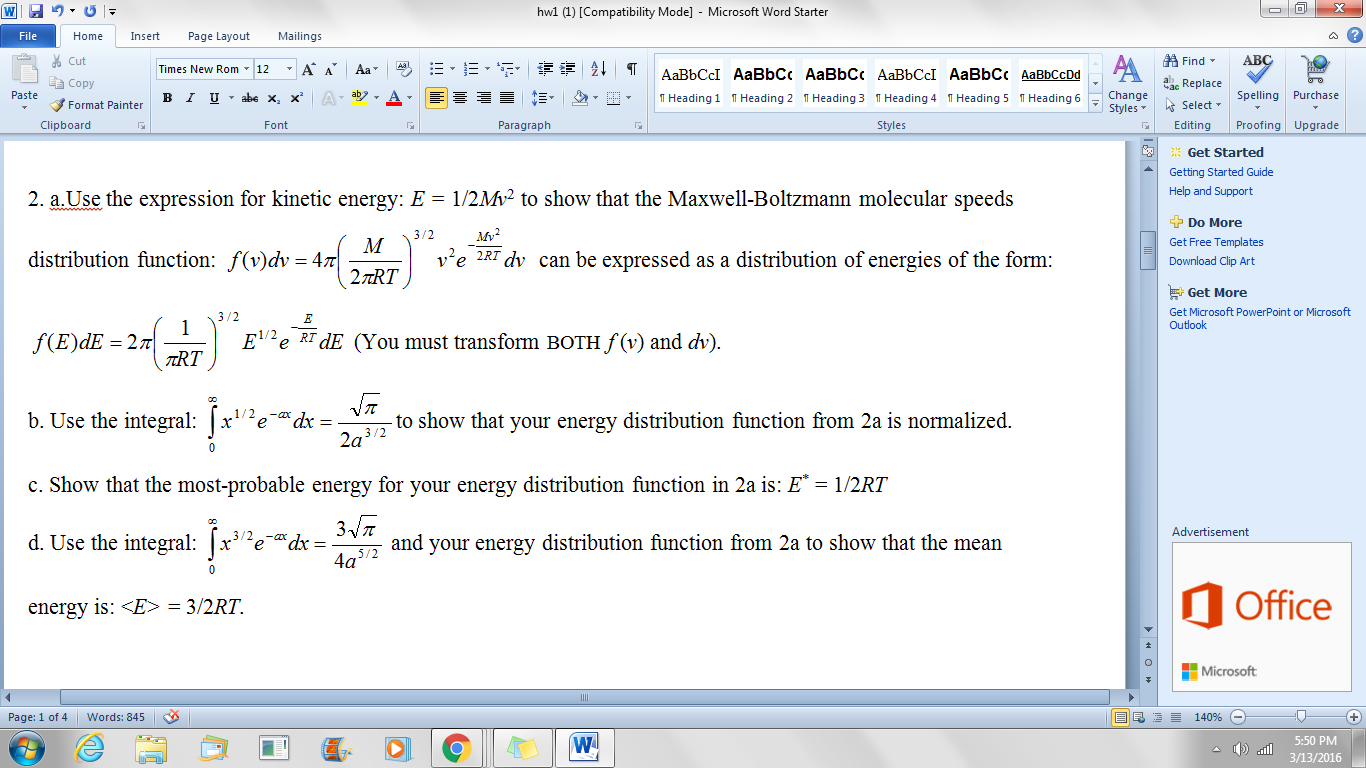Image resolution: width=1366 pixels, height=768 pixels.
Task: Open the Spelling checker
Action: (x=1257, y=80)
